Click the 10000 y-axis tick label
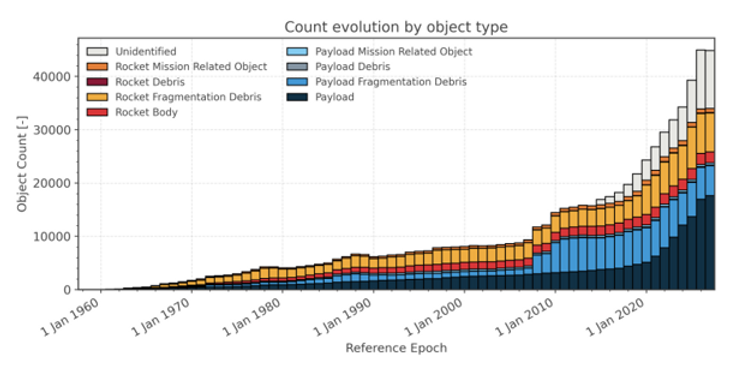Screen dimensions: 749x365 [54, 236]
